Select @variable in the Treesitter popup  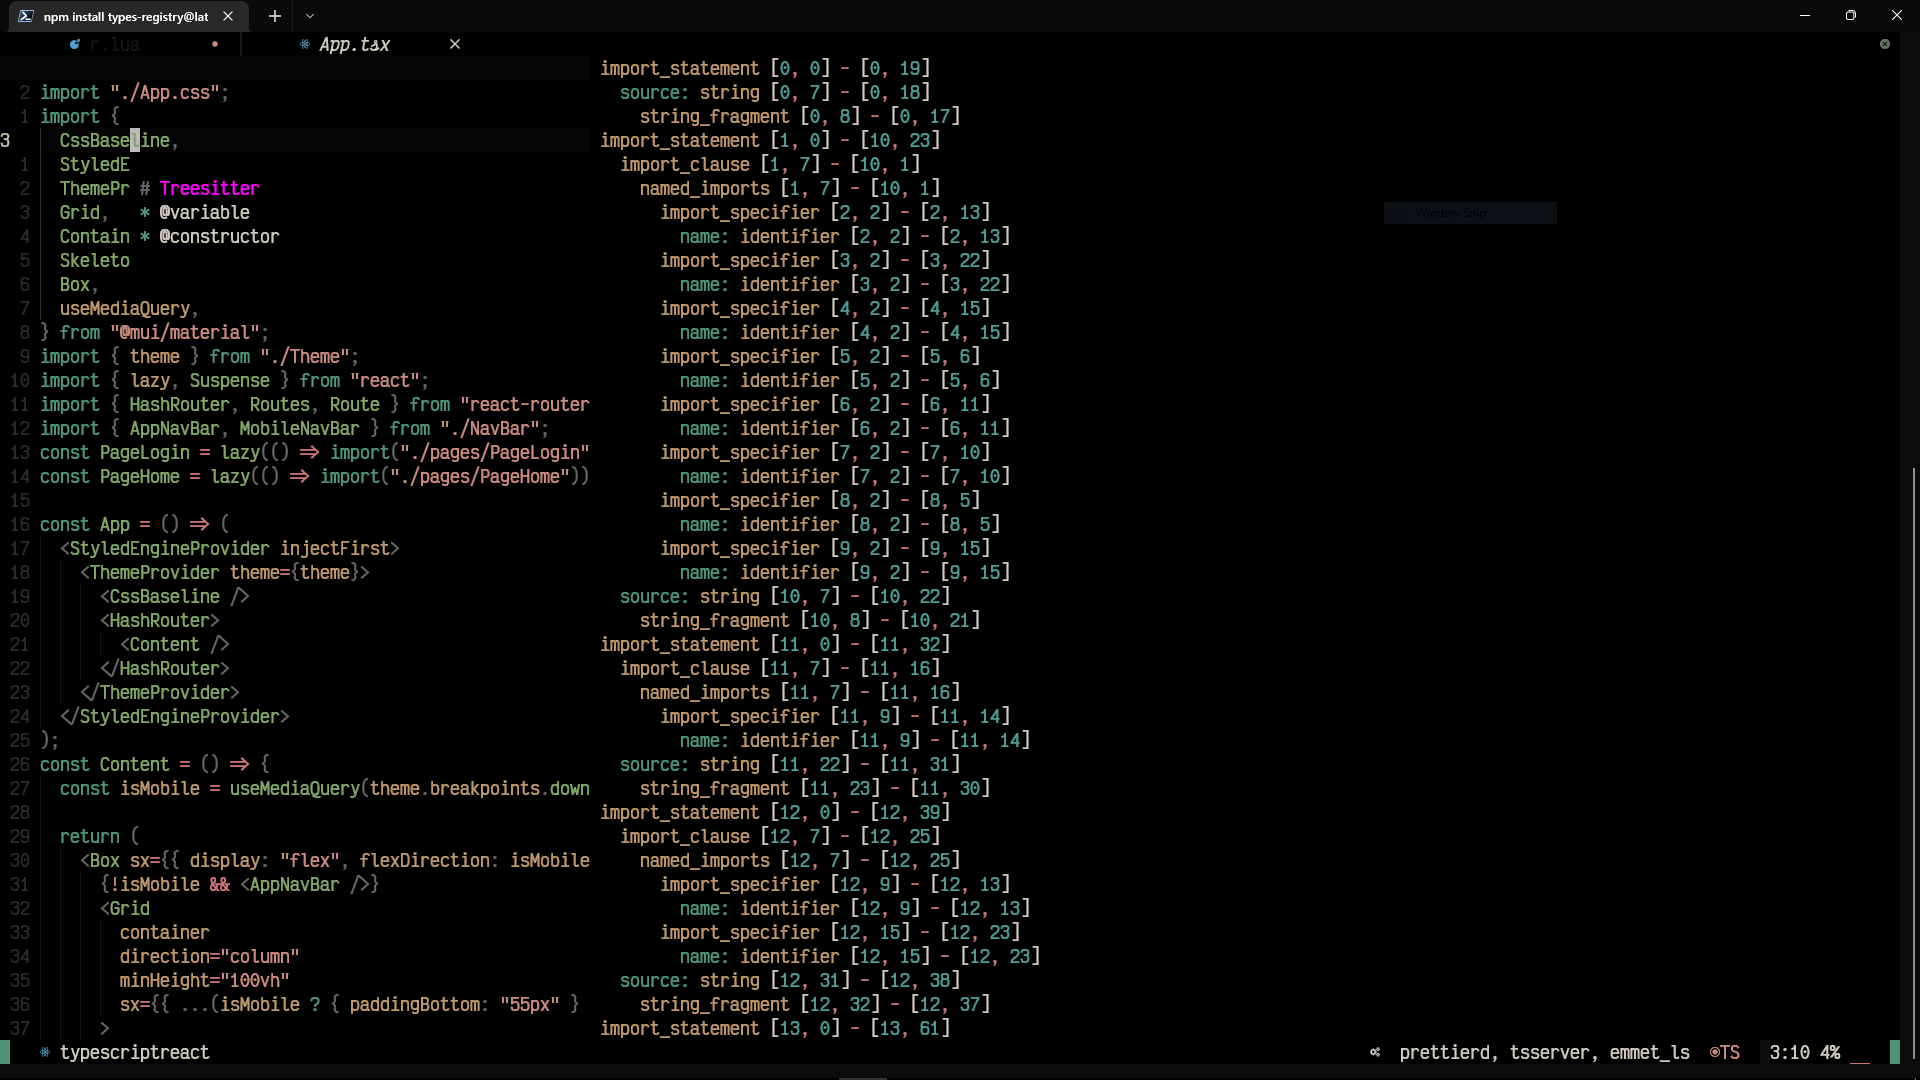[204, 213]
